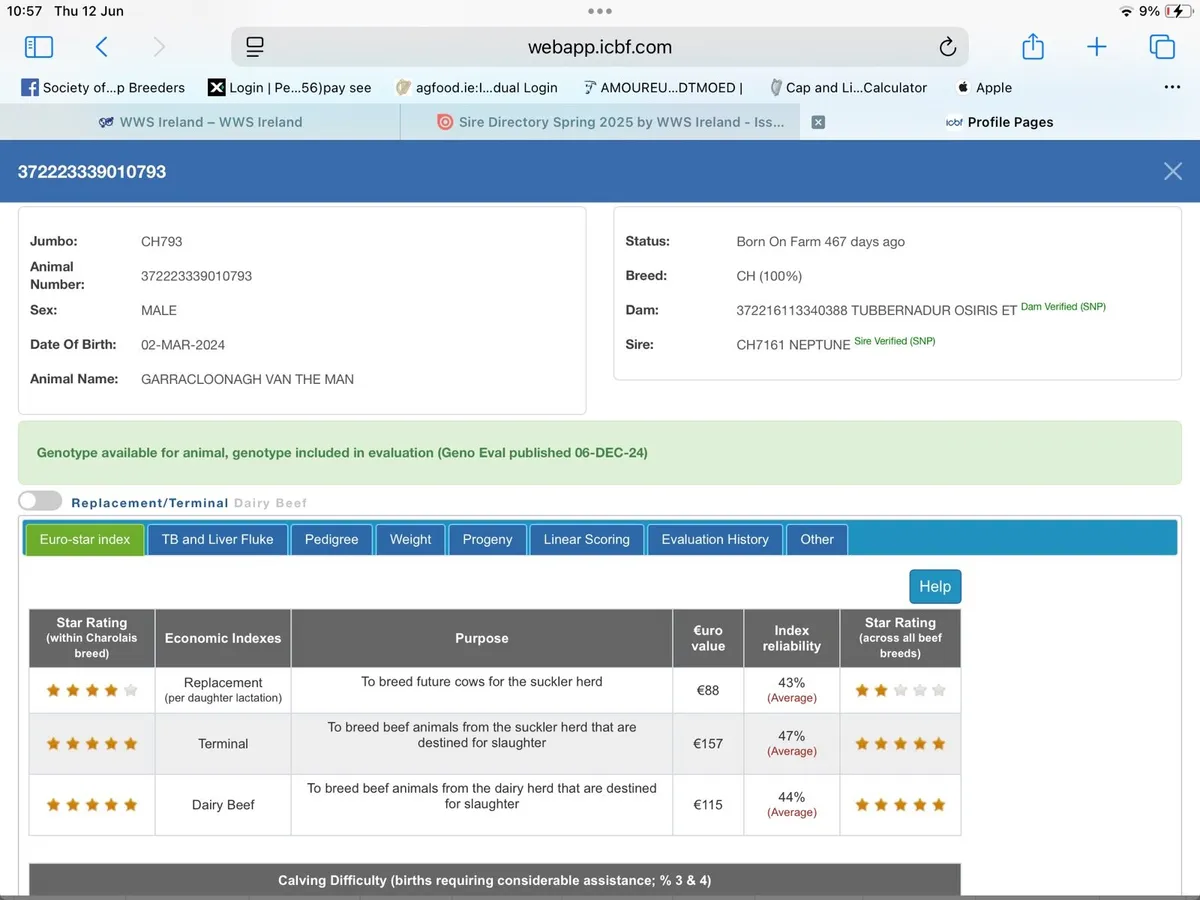Viewport: 1200px width, 900px height.
Task: Click the sire CH7161 NEPTUNE
Action: [x=793, y=344]
